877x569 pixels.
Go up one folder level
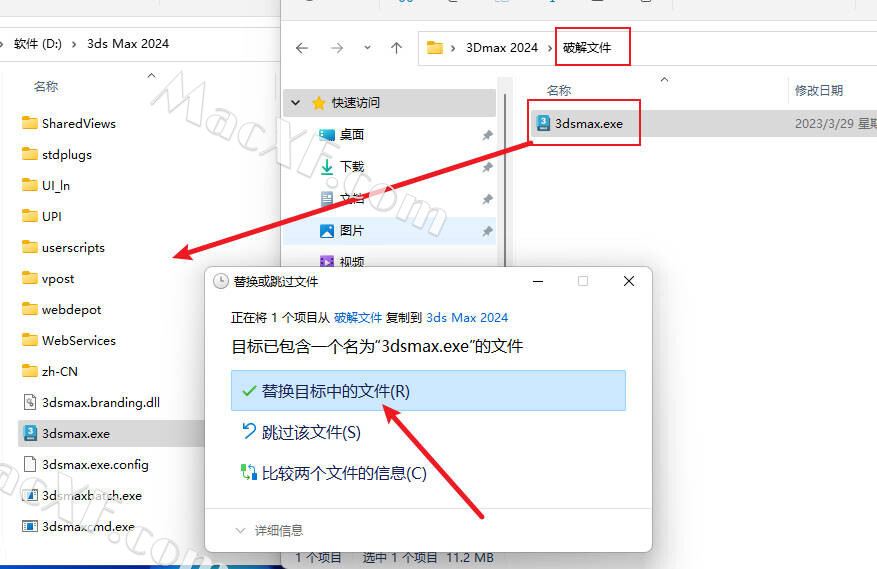tap(397, 48)
